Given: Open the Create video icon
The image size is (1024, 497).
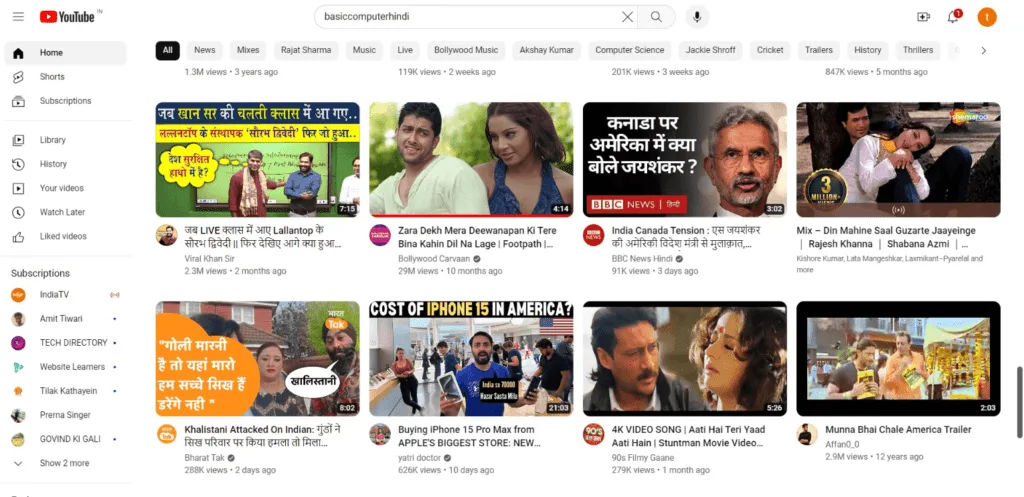Looking at the screenshot, I should [x=923, y=17].
